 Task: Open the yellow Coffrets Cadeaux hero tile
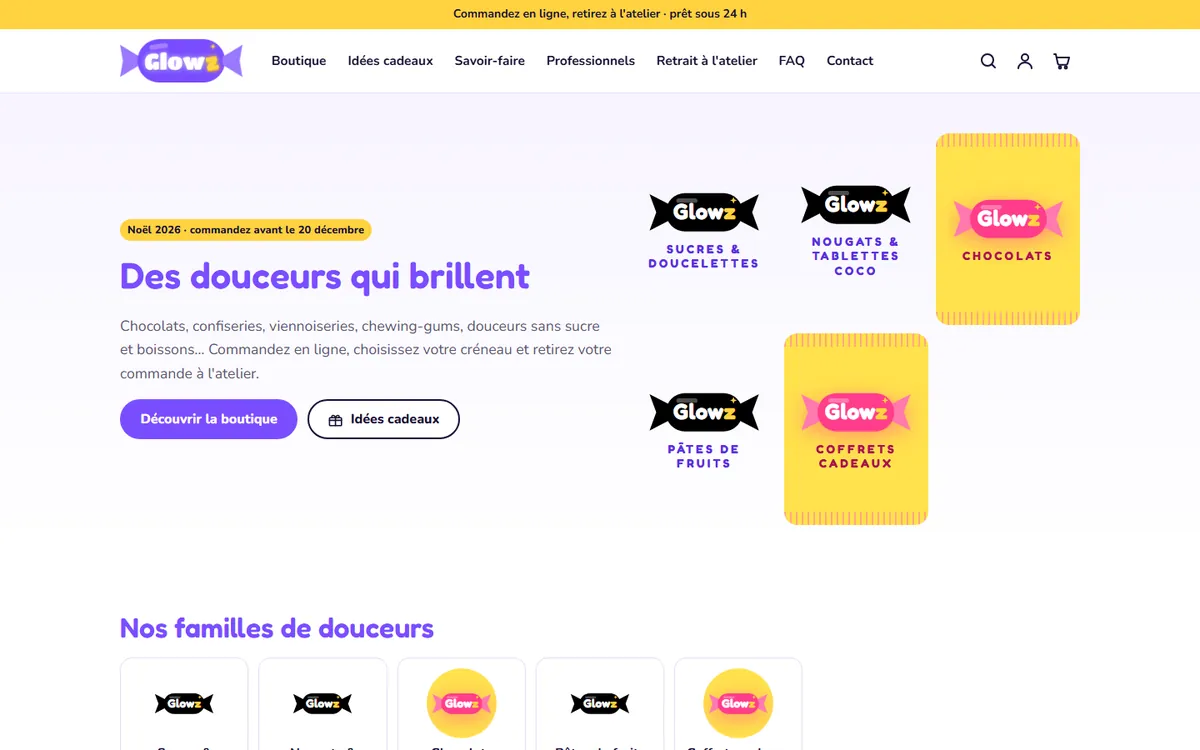856,429
